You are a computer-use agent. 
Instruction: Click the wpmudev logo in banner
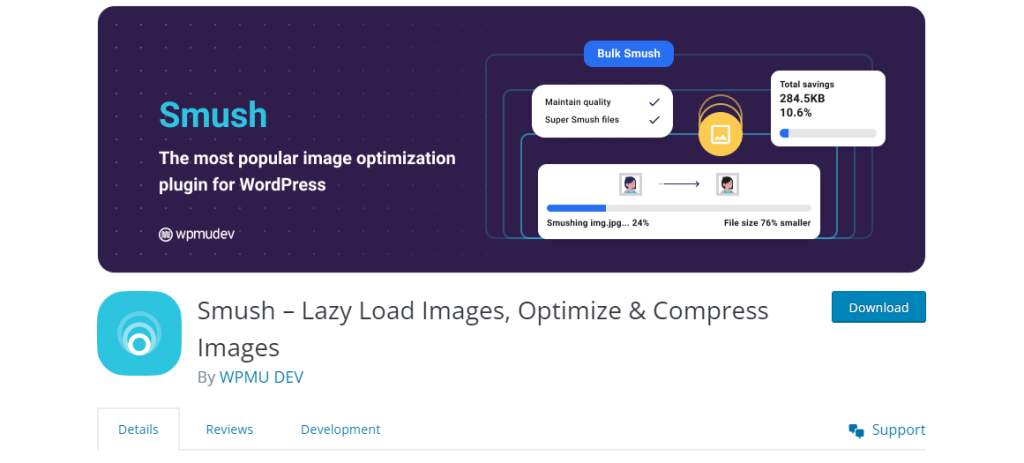pyautogui.click(x=197, y=234)
